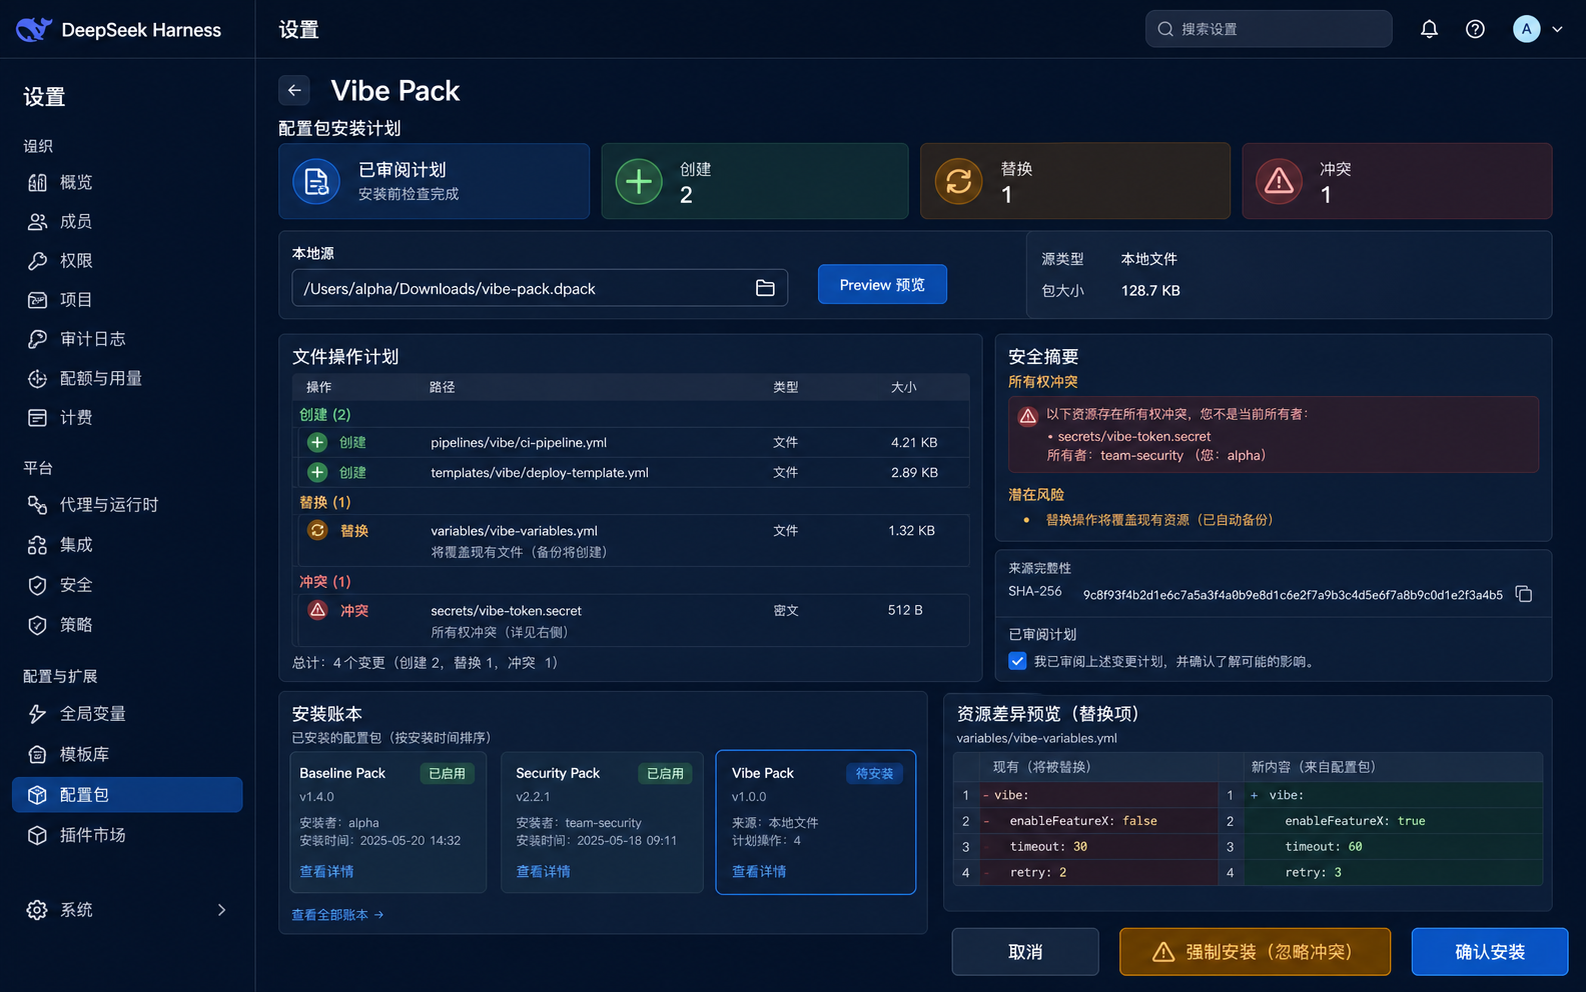The image size is (1586, 992).
Task: Click the diff line enableFeatureX: true
Action: [1355, 821]
